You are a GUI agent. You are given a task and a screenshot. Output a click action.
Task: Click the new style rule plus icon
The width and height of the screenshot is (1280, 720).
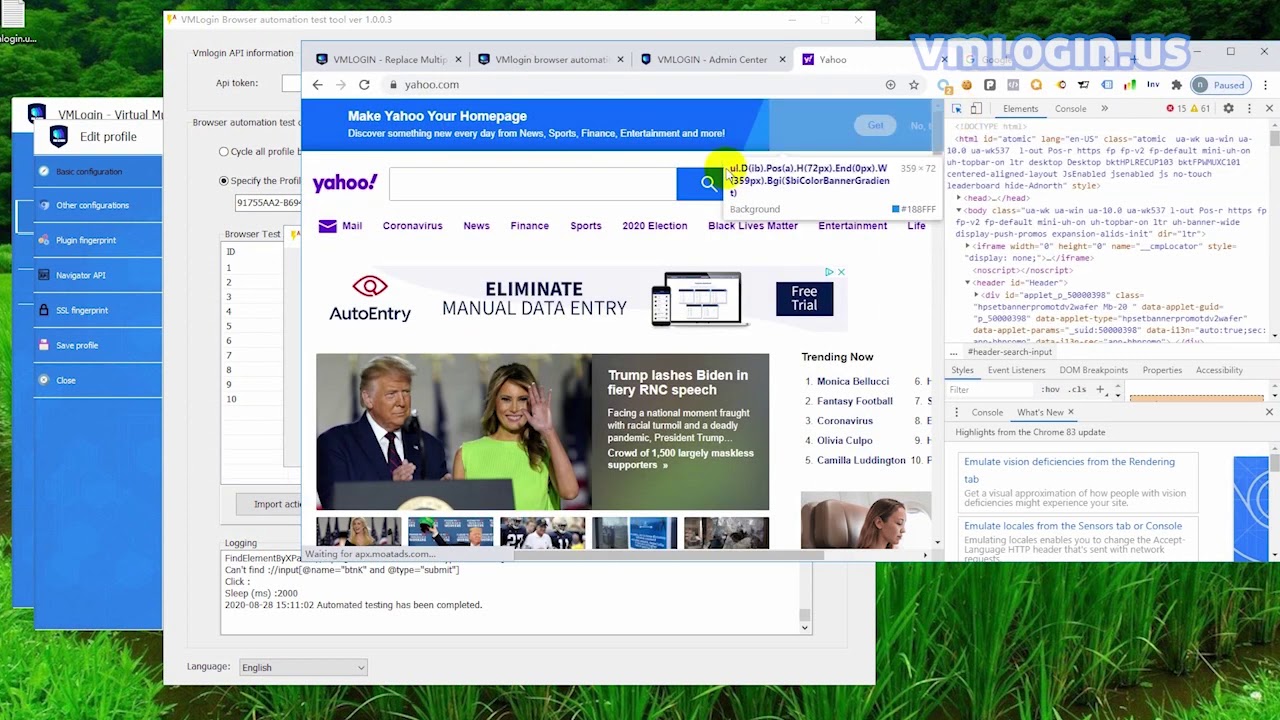coord(1100,390)
